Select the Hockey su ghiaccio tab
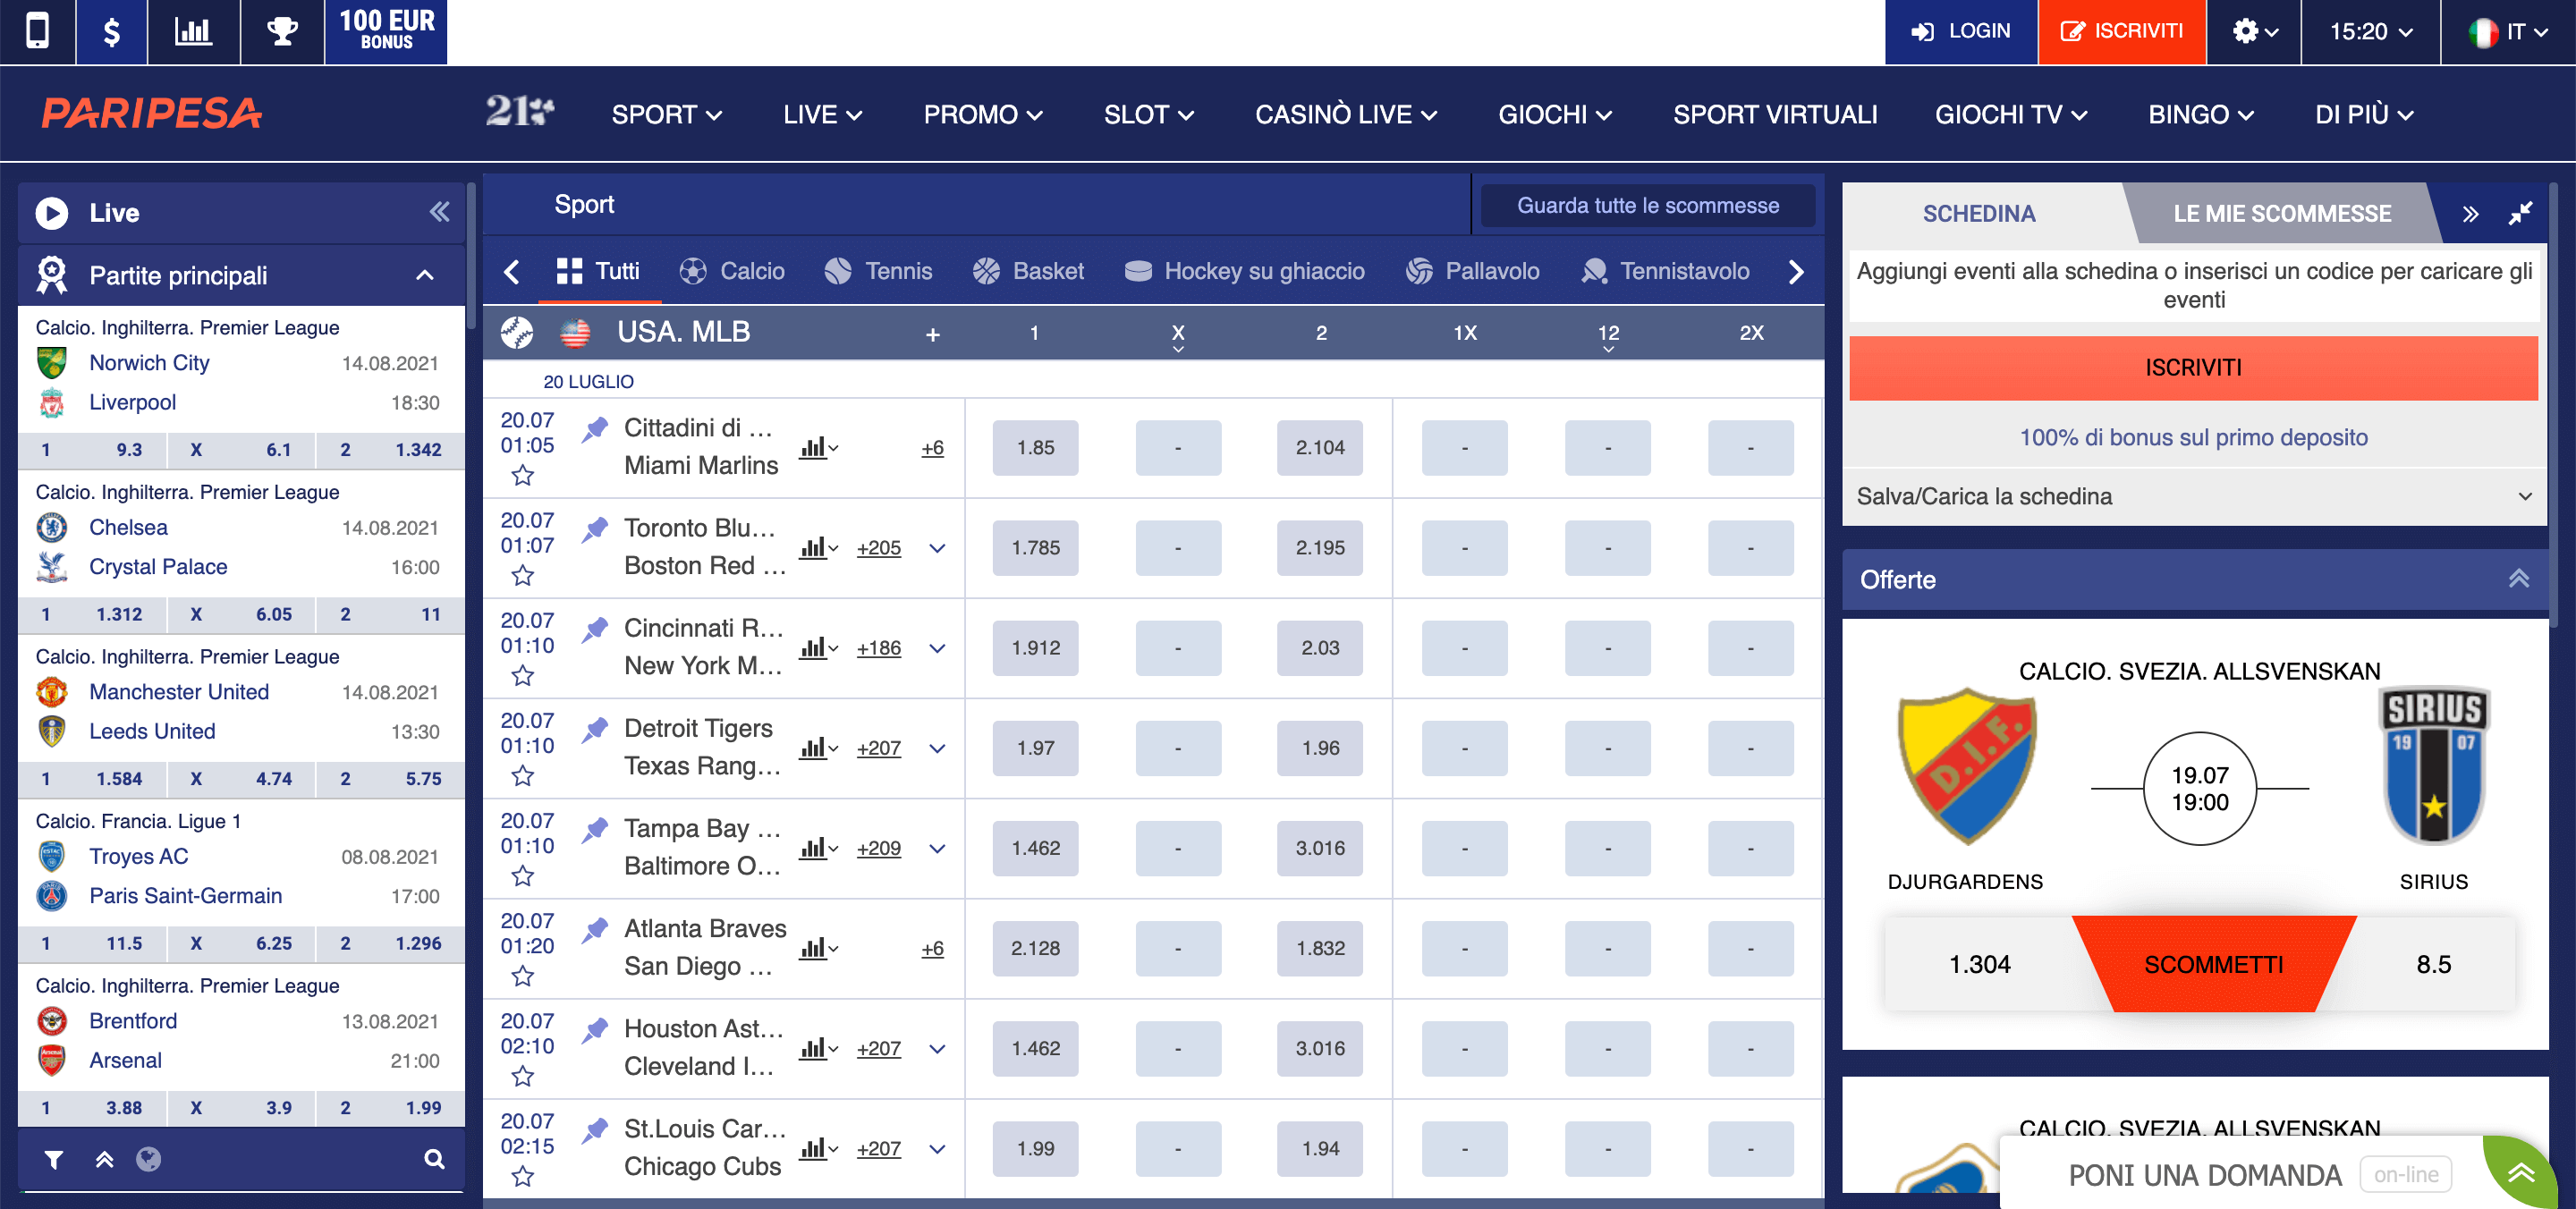Image resolution: width=2576 pixels, height=1209 pixels. (1244, 271)
